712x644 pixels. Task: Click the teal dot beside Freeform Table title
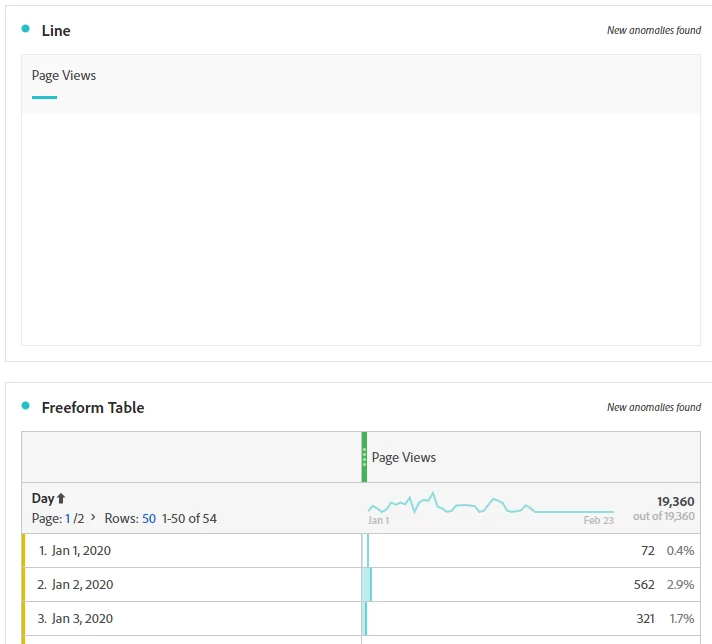point(25,406)
